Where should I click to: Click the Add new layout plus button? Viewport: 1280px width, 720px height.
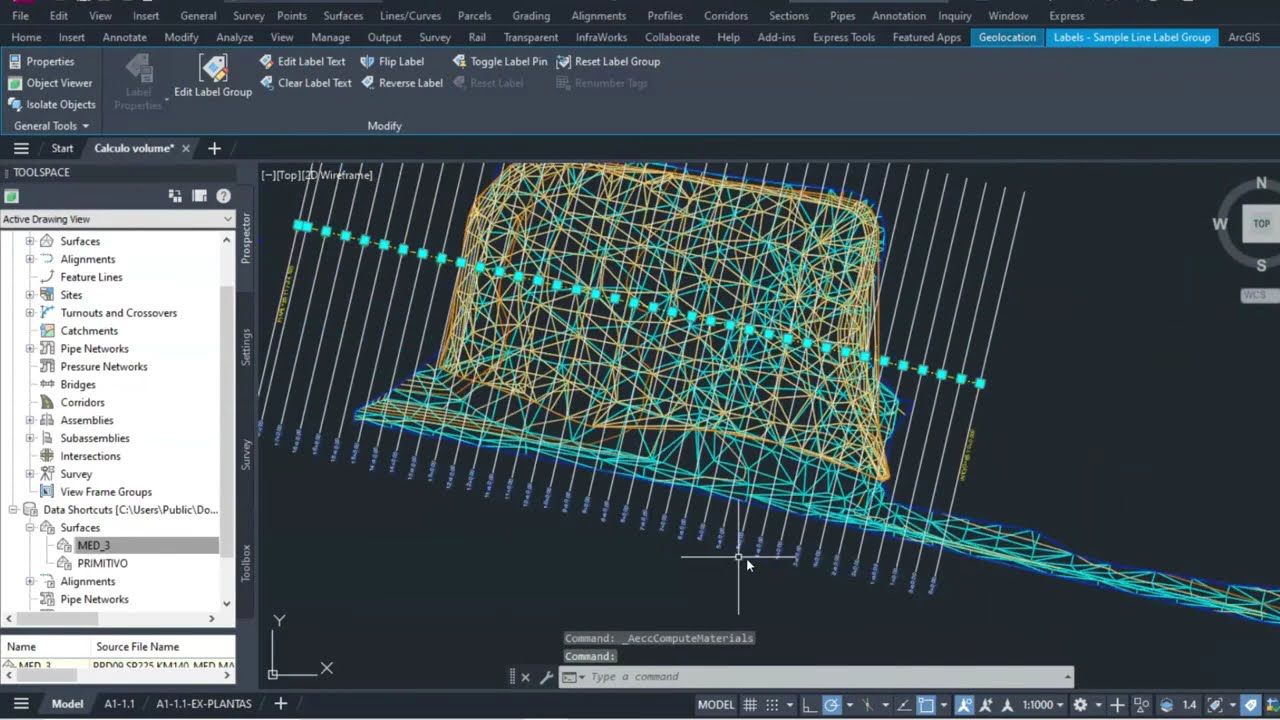281,703
